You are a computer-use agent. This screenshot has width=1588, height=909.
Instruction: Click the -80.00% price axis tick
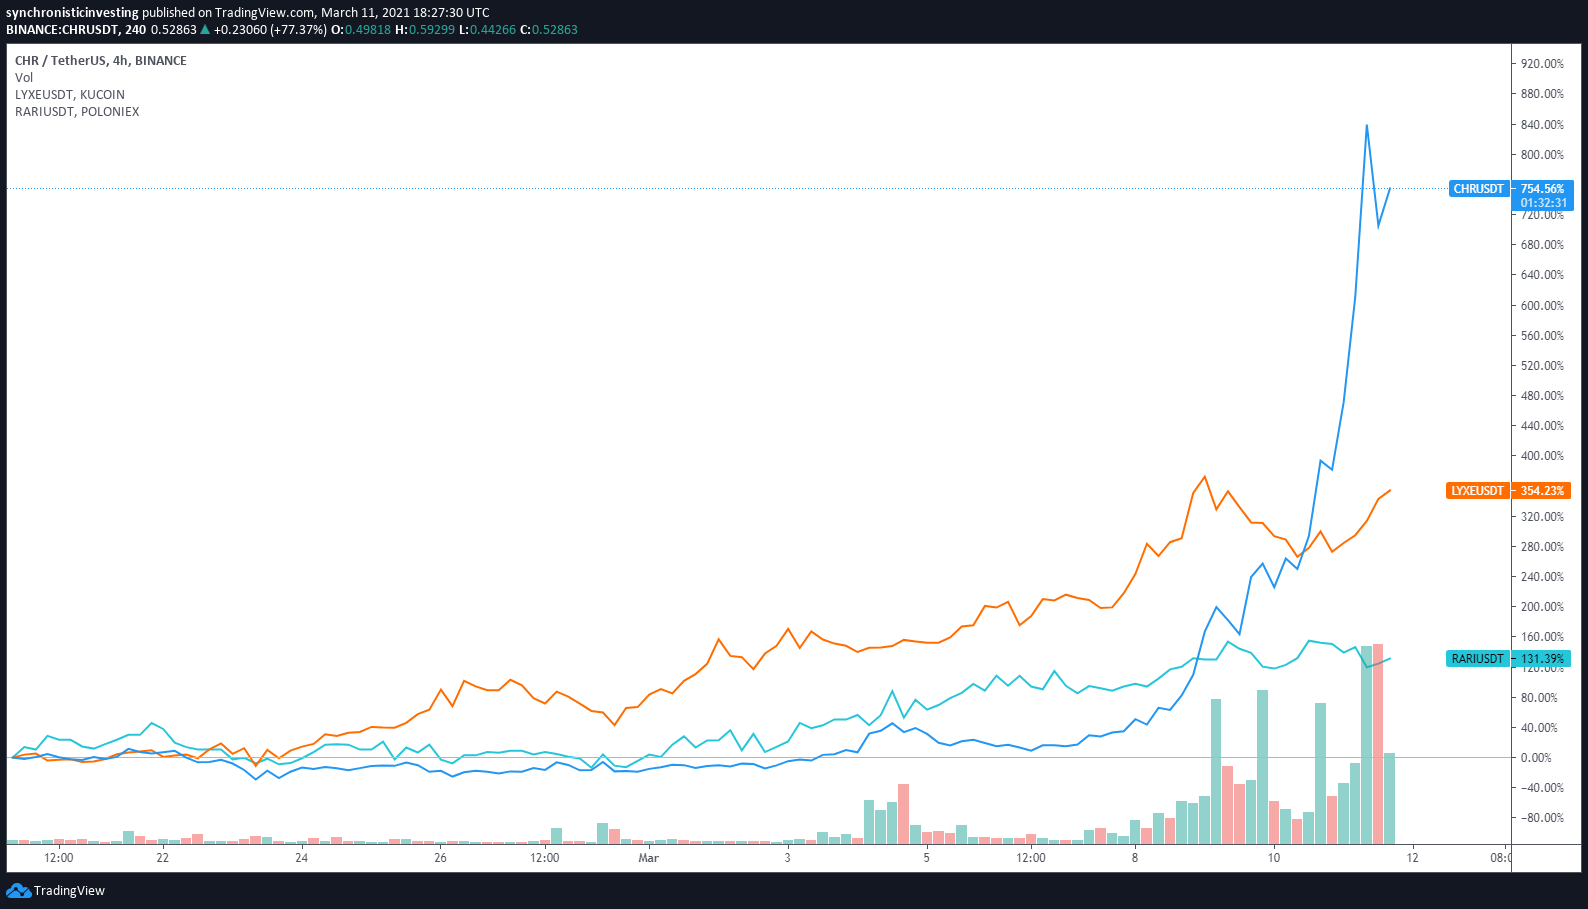(1540, 818)
